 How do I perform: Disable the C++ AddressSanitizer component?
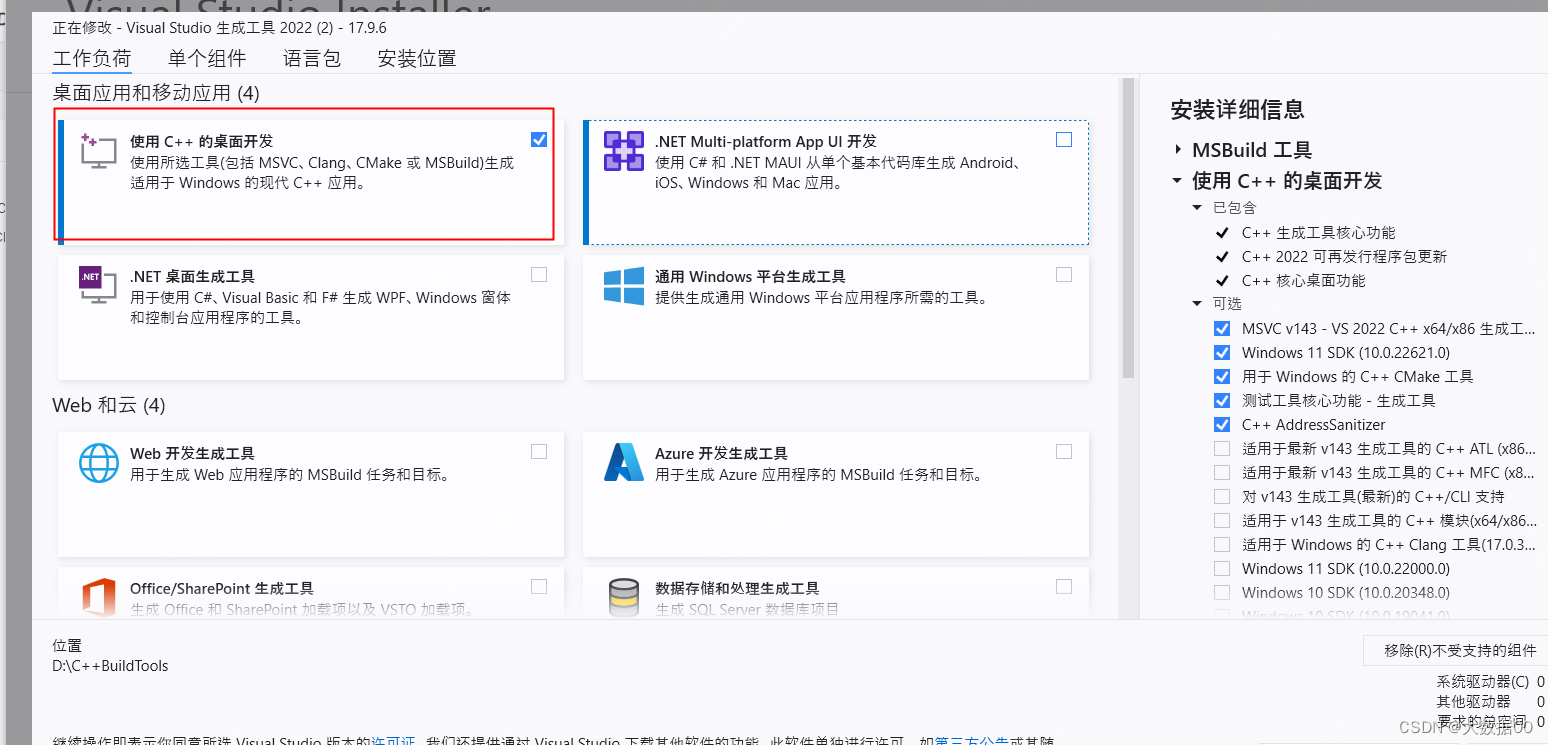click(1221, 424)
